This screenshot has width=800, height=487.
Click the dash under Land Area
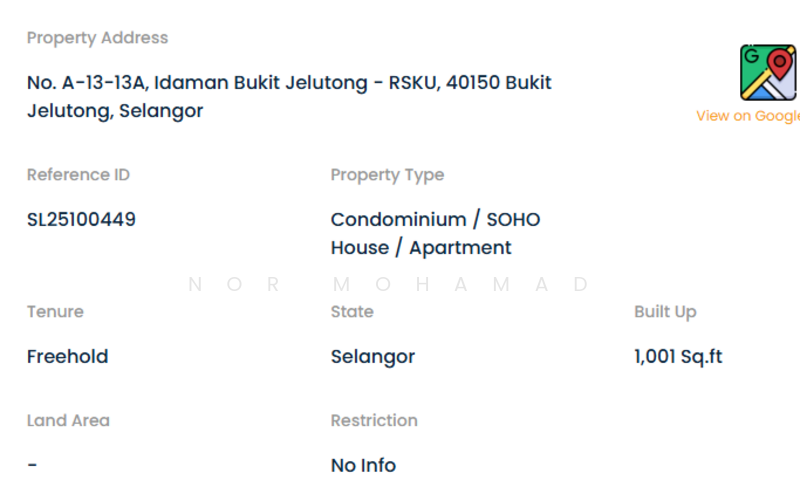pos(32,465)
